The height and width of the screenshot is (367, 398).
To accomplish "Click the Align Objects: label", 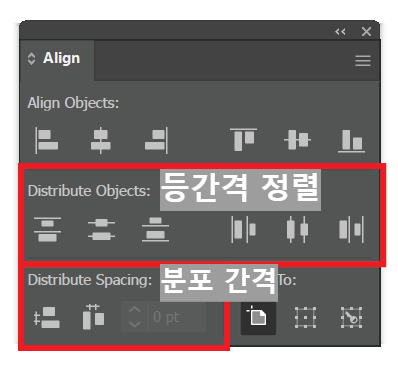I will click(73, 103).
